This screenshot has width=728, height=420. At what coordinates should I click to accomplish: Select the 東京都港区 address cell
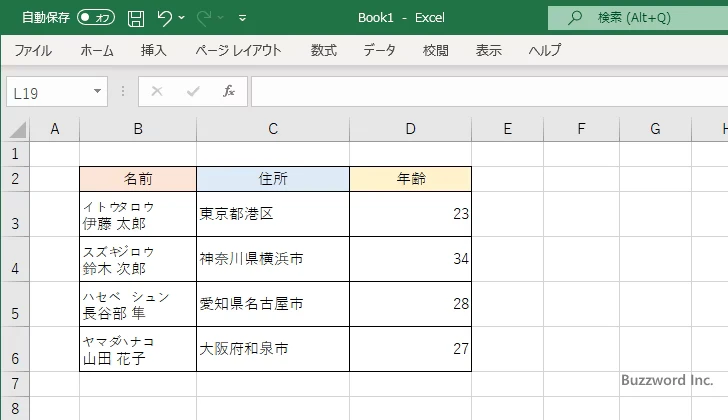click(x=273, y=214)
